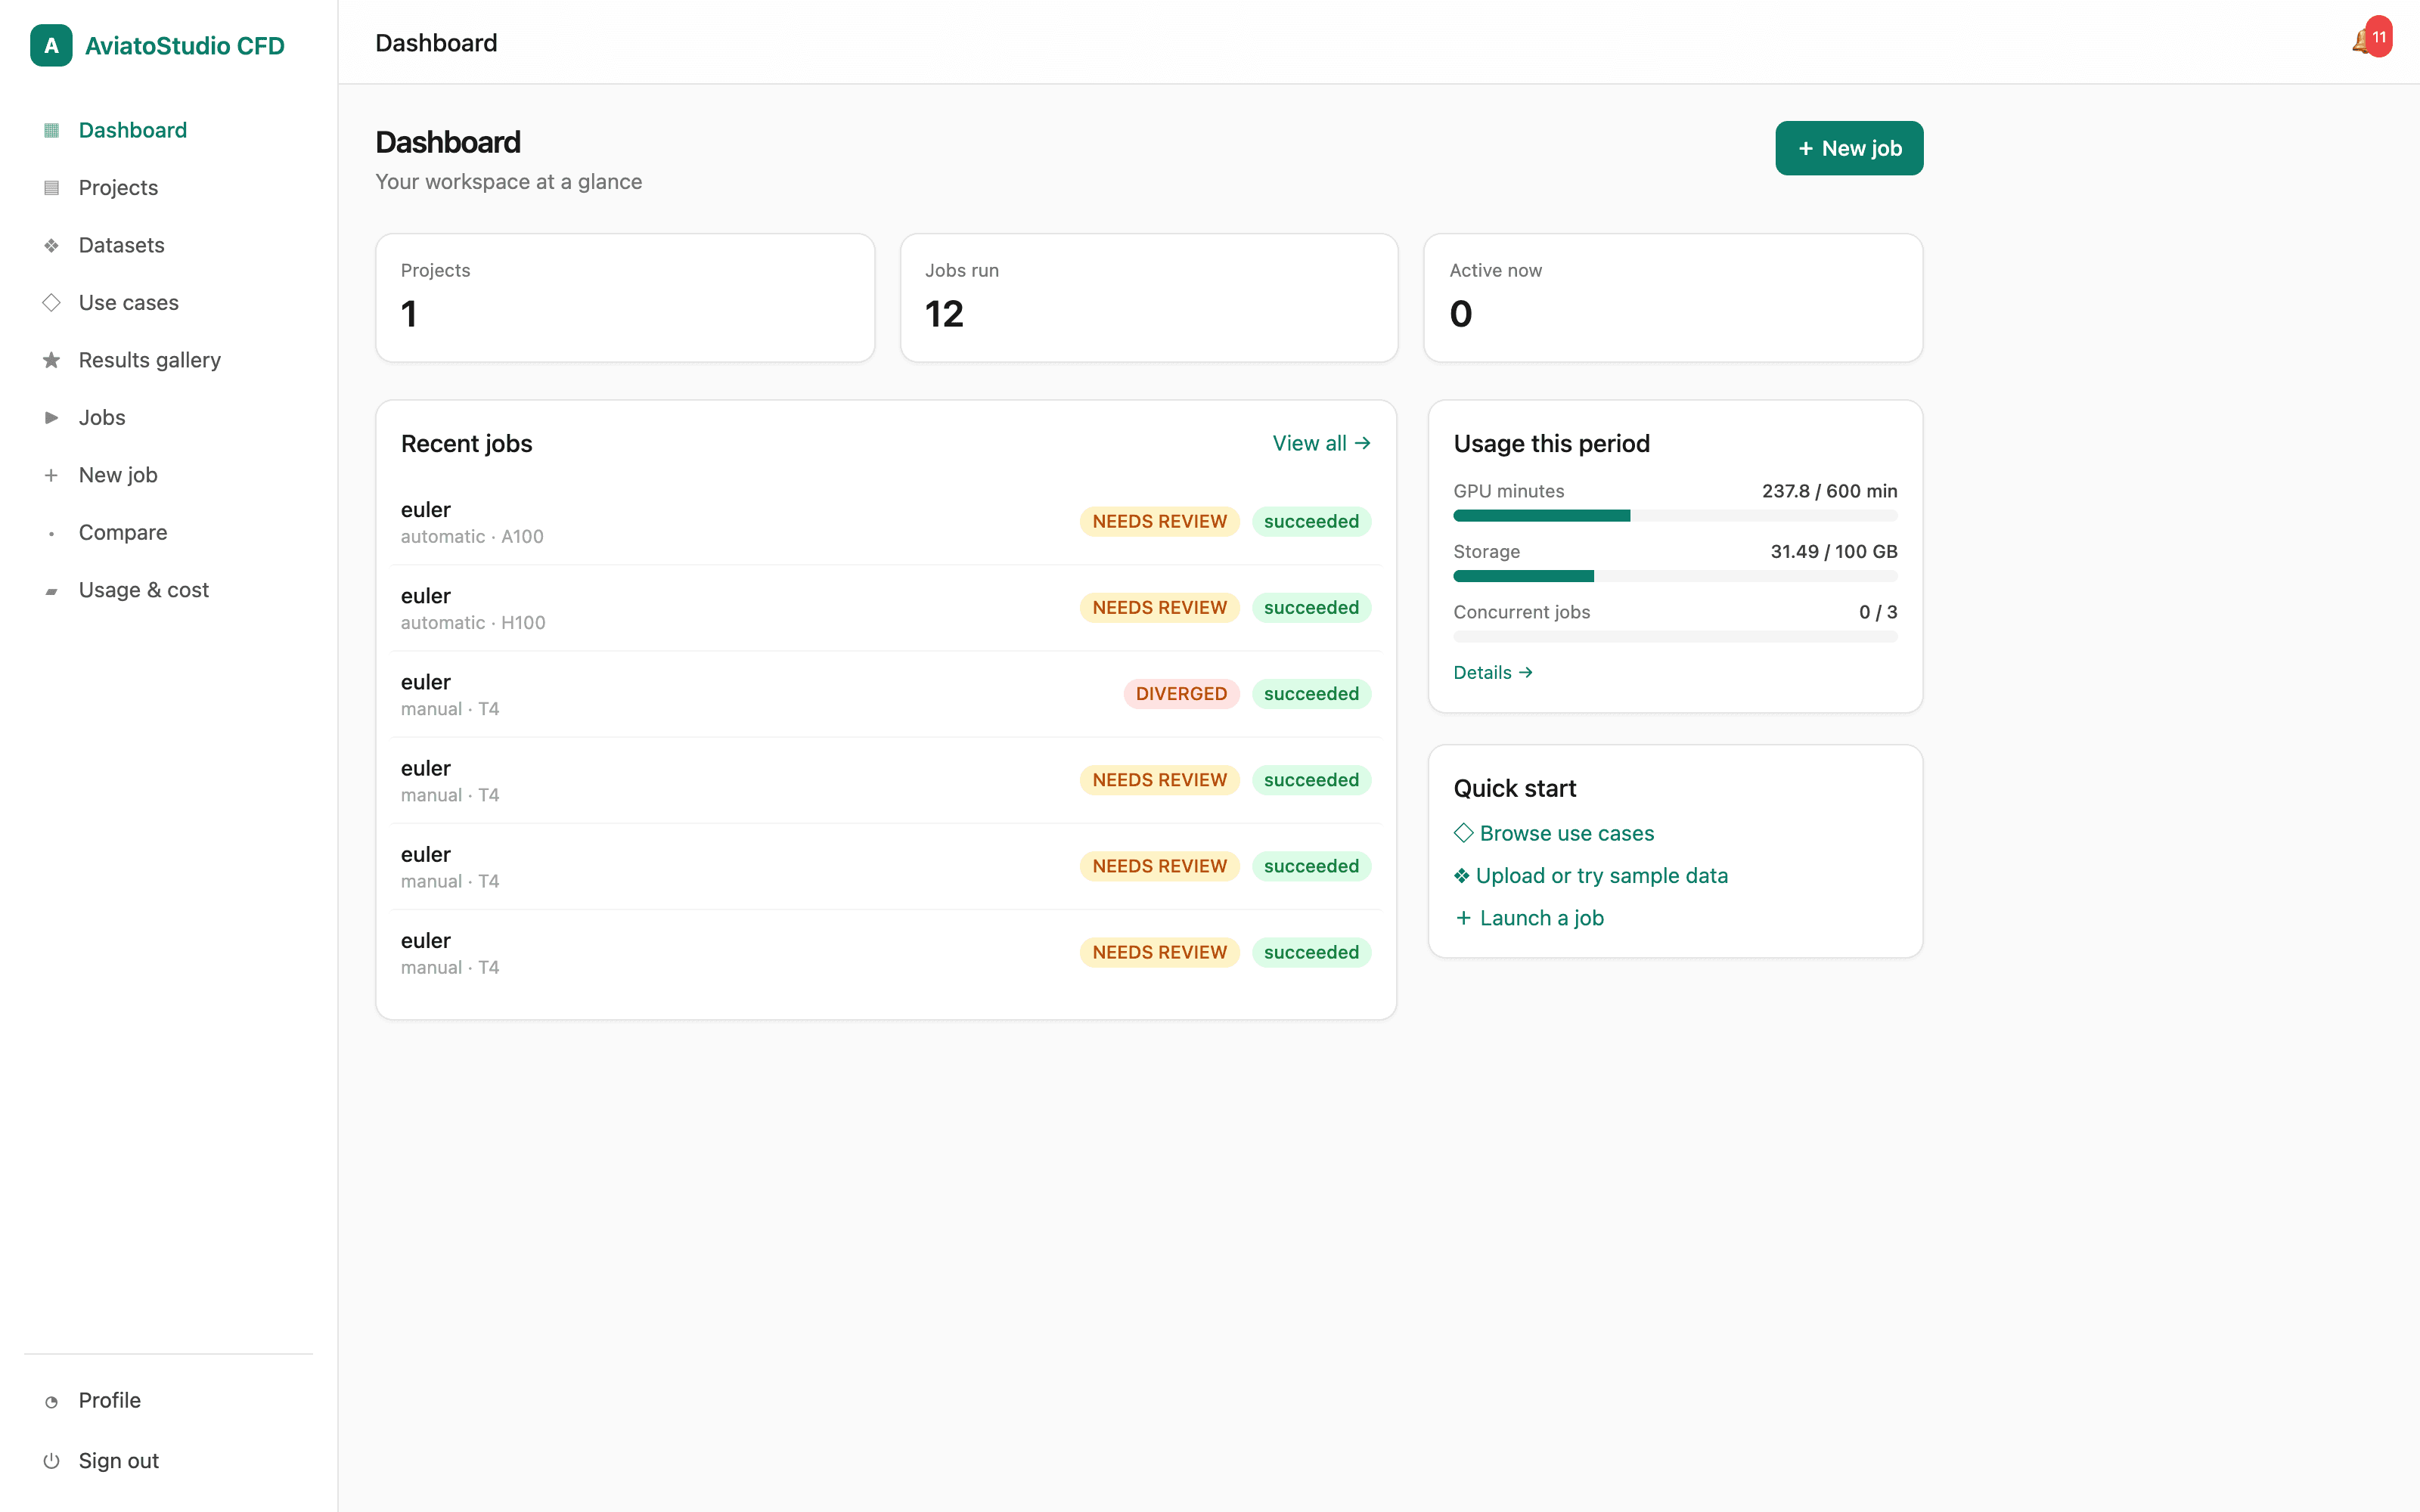Click the 0 / 3 concurrent jobs value
Viewport: 2420px width, 1512px height.
click(1877, 612)
